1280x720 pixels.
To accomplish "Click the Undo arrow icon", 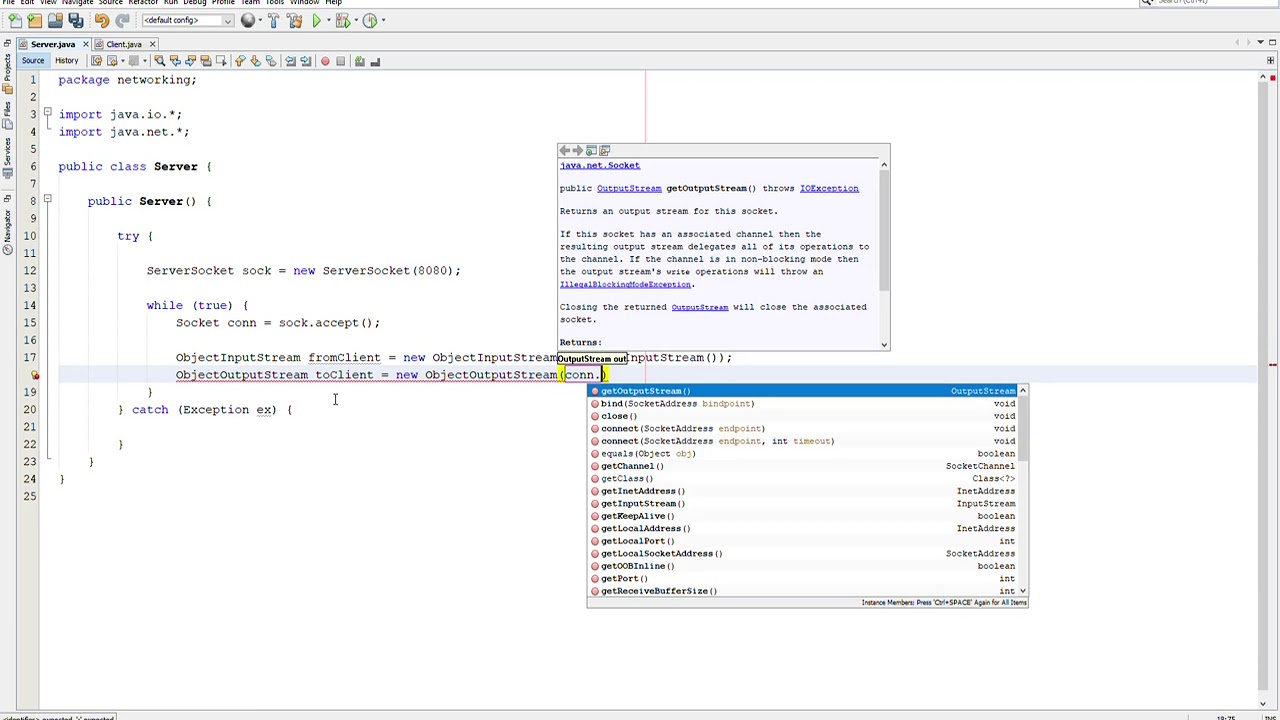I will [102, 20].
